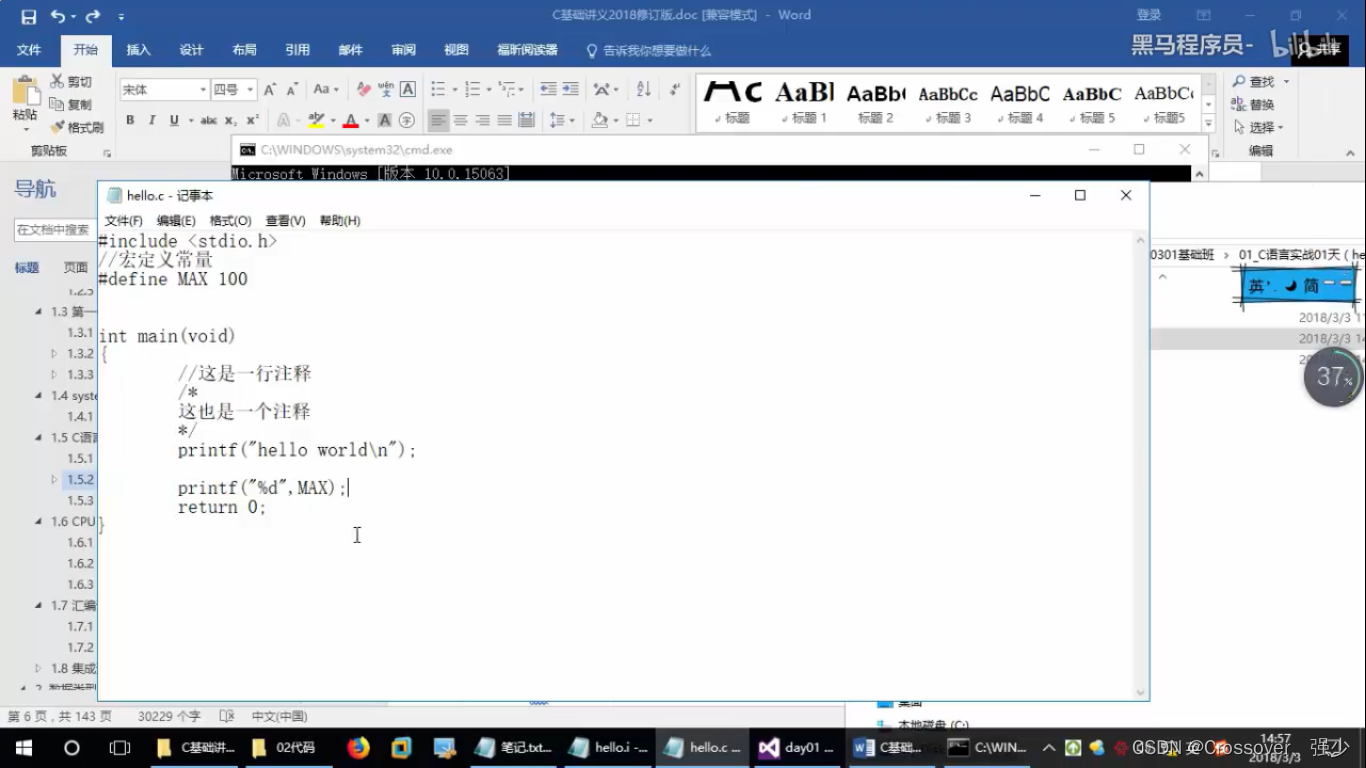The height and width of the screenshot is (768, 1366).
Task: Apply paragraph shading paint bucket
Action: [599, 120]
